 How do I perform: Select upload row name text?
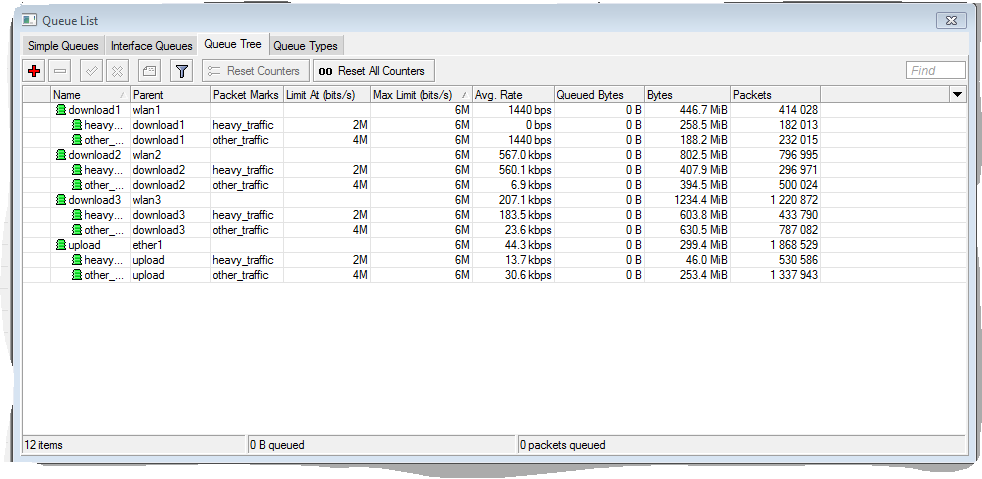pos(84,245)
